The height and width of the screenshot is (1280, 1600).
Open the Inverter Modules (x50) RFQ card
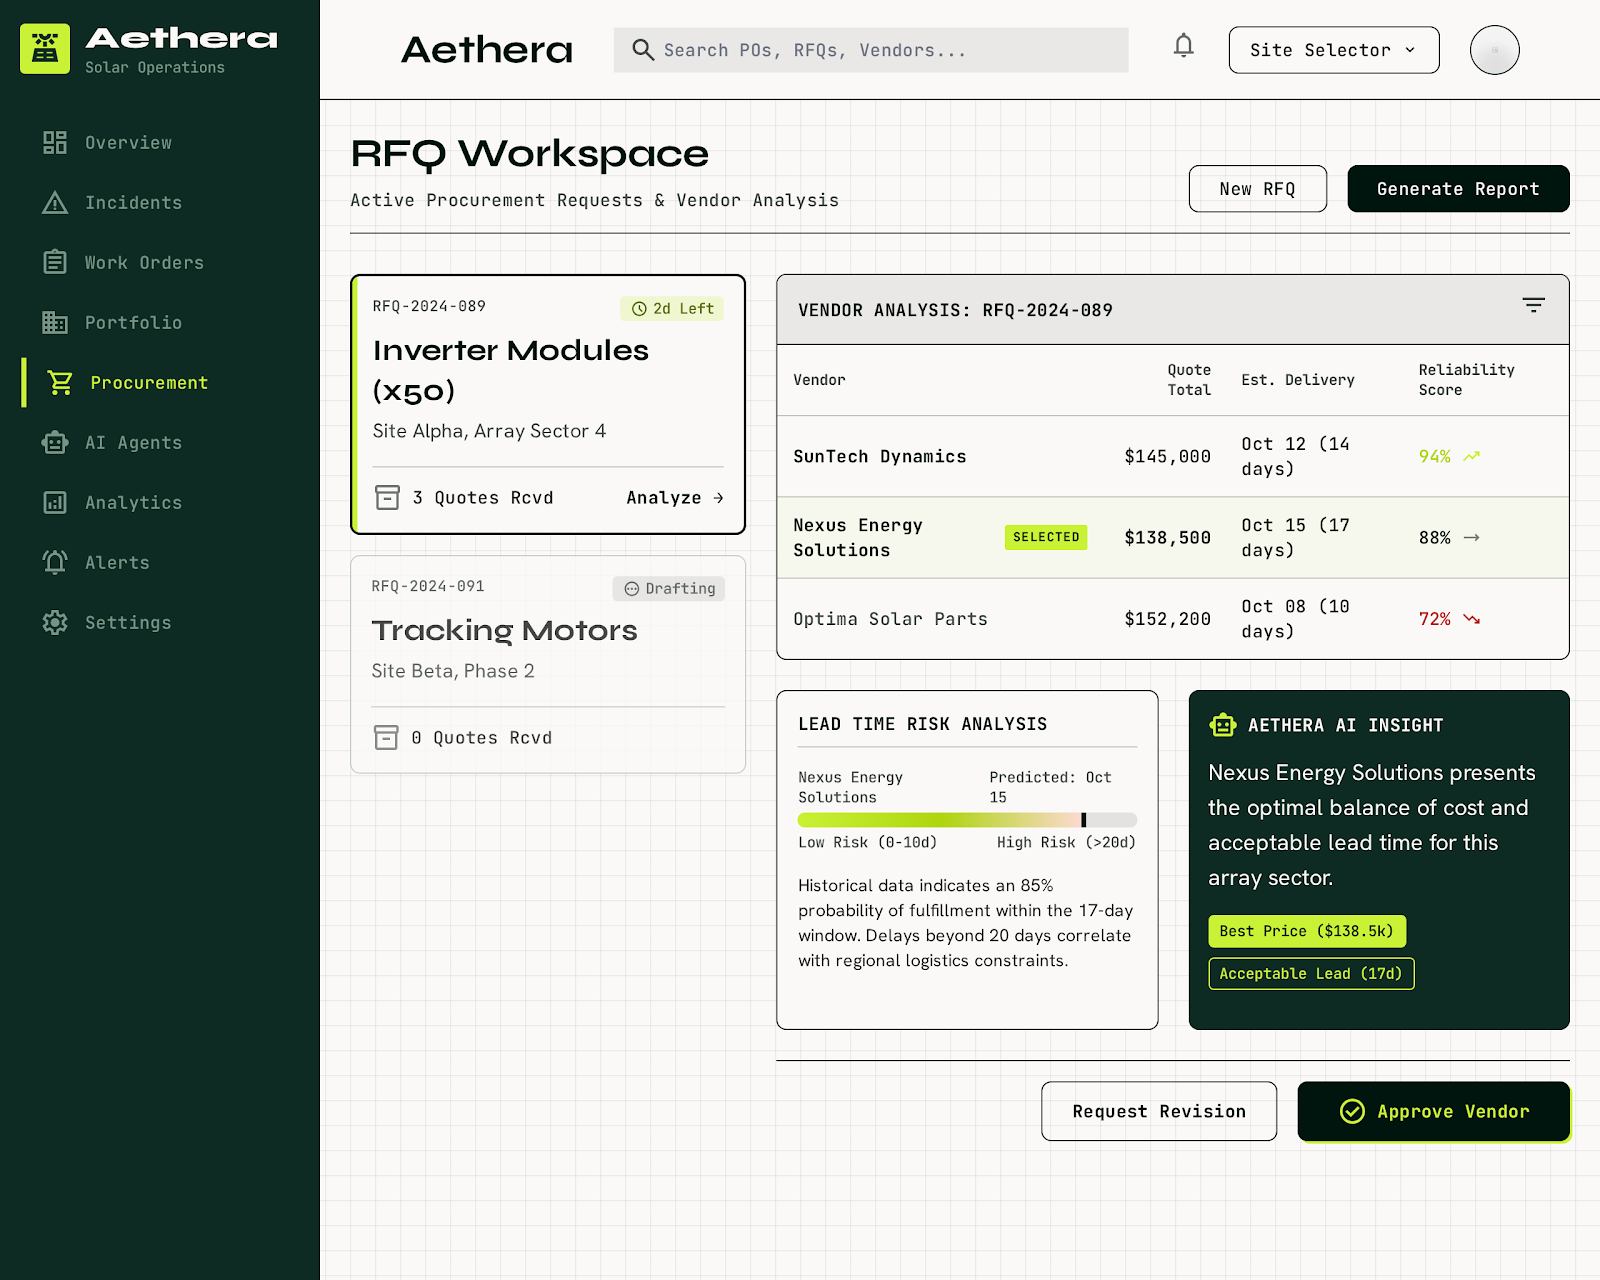pyautogui.click(x=548, y=404)
